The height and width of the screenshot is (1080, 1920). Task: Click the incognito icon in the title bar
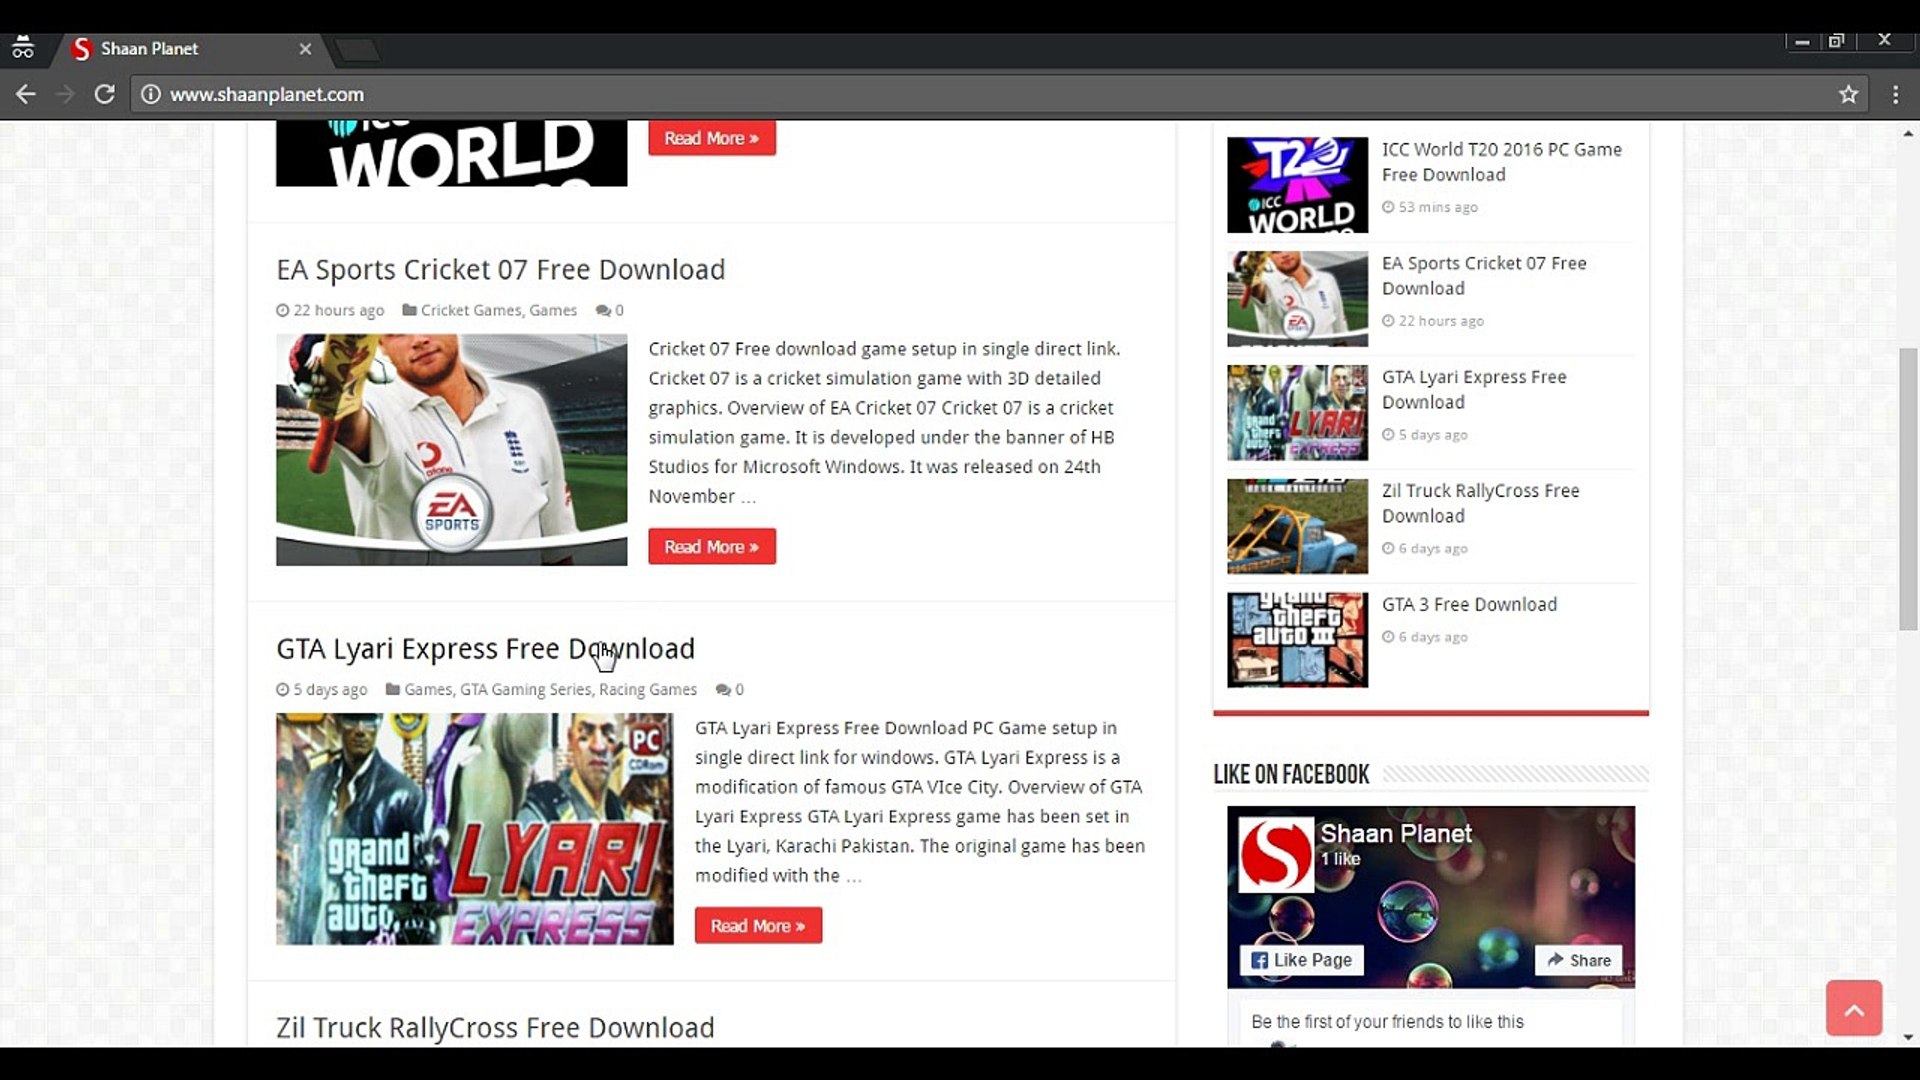point(22,48)
